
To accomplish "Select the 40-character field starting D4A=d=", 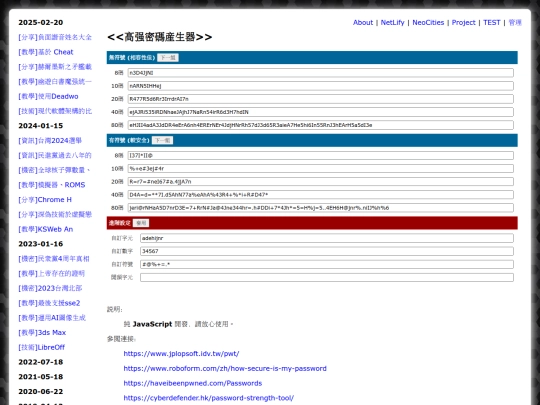I will (x=321, y=195).
